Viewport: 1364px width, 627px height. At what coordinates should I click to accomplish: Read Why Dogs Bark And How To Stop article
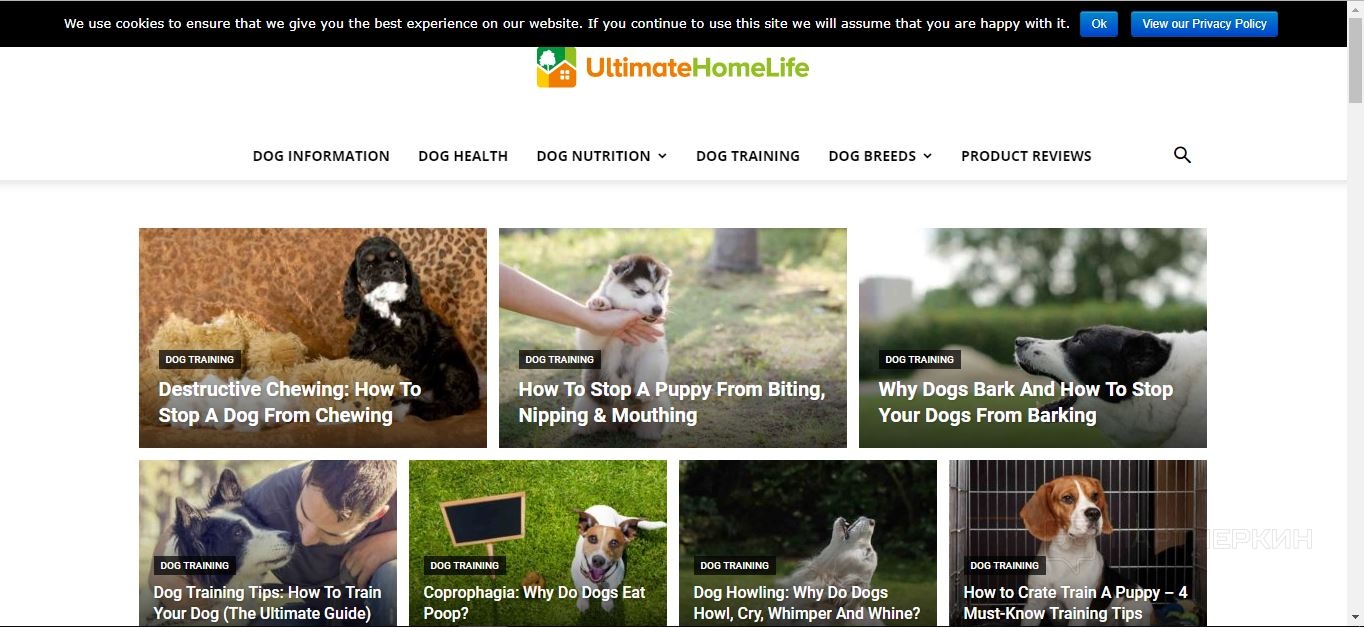click(1026, 402)
